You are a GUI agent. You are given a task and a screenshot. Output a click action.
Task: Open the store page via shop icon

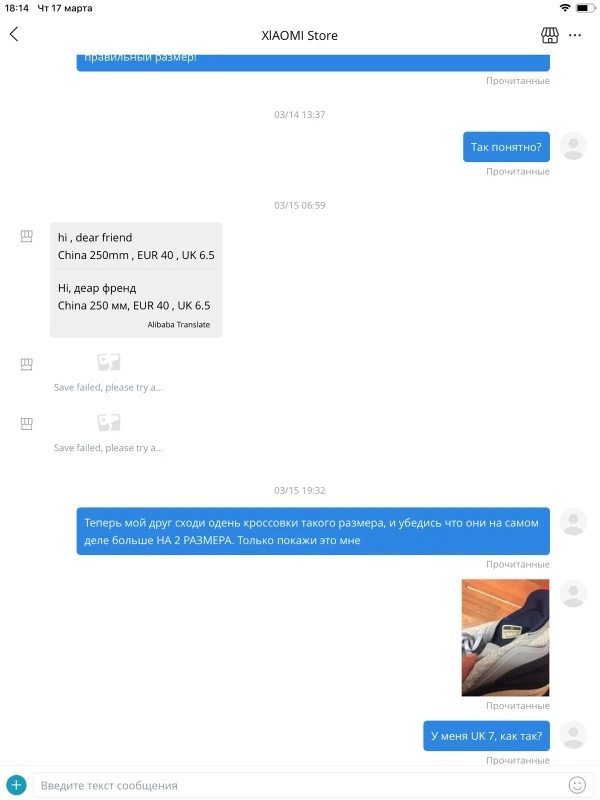(549, 35)
